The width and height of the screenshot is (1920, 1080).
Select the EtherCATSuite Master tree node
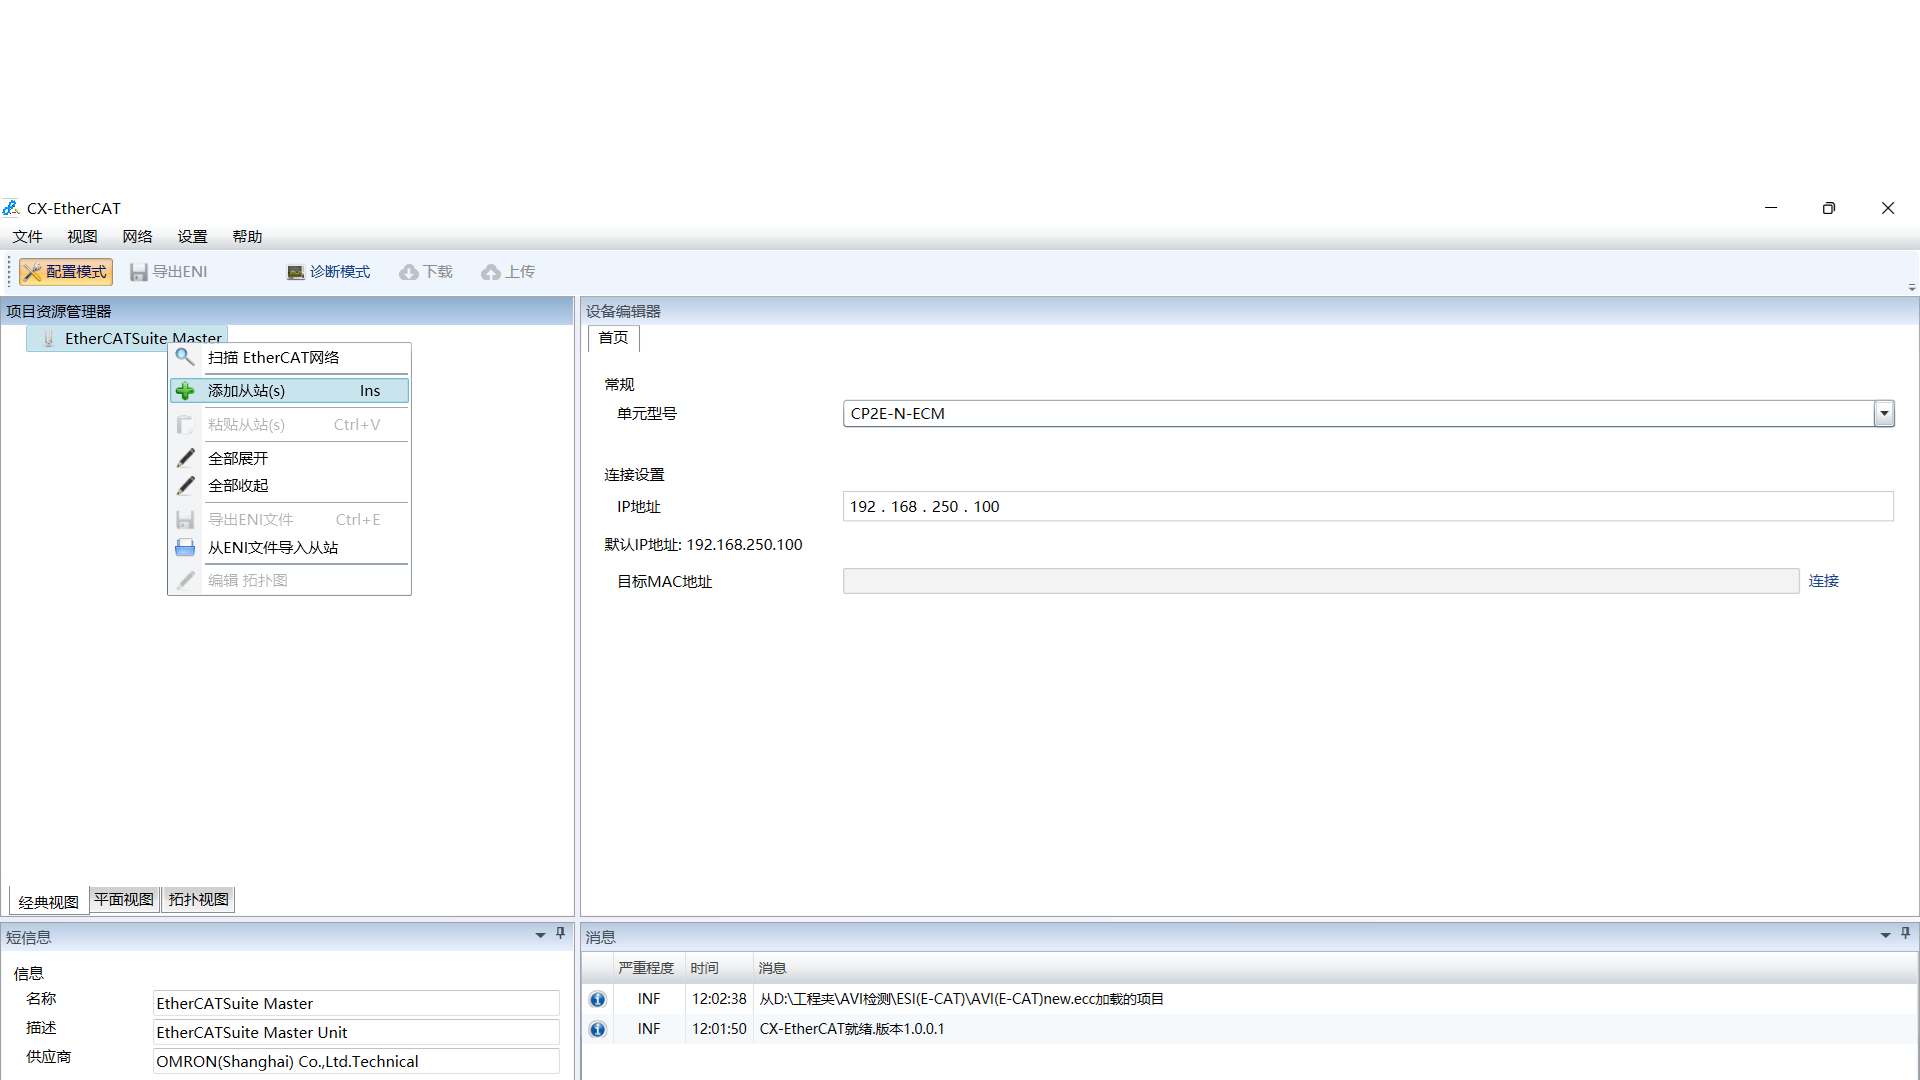click(x=110, y=338)
